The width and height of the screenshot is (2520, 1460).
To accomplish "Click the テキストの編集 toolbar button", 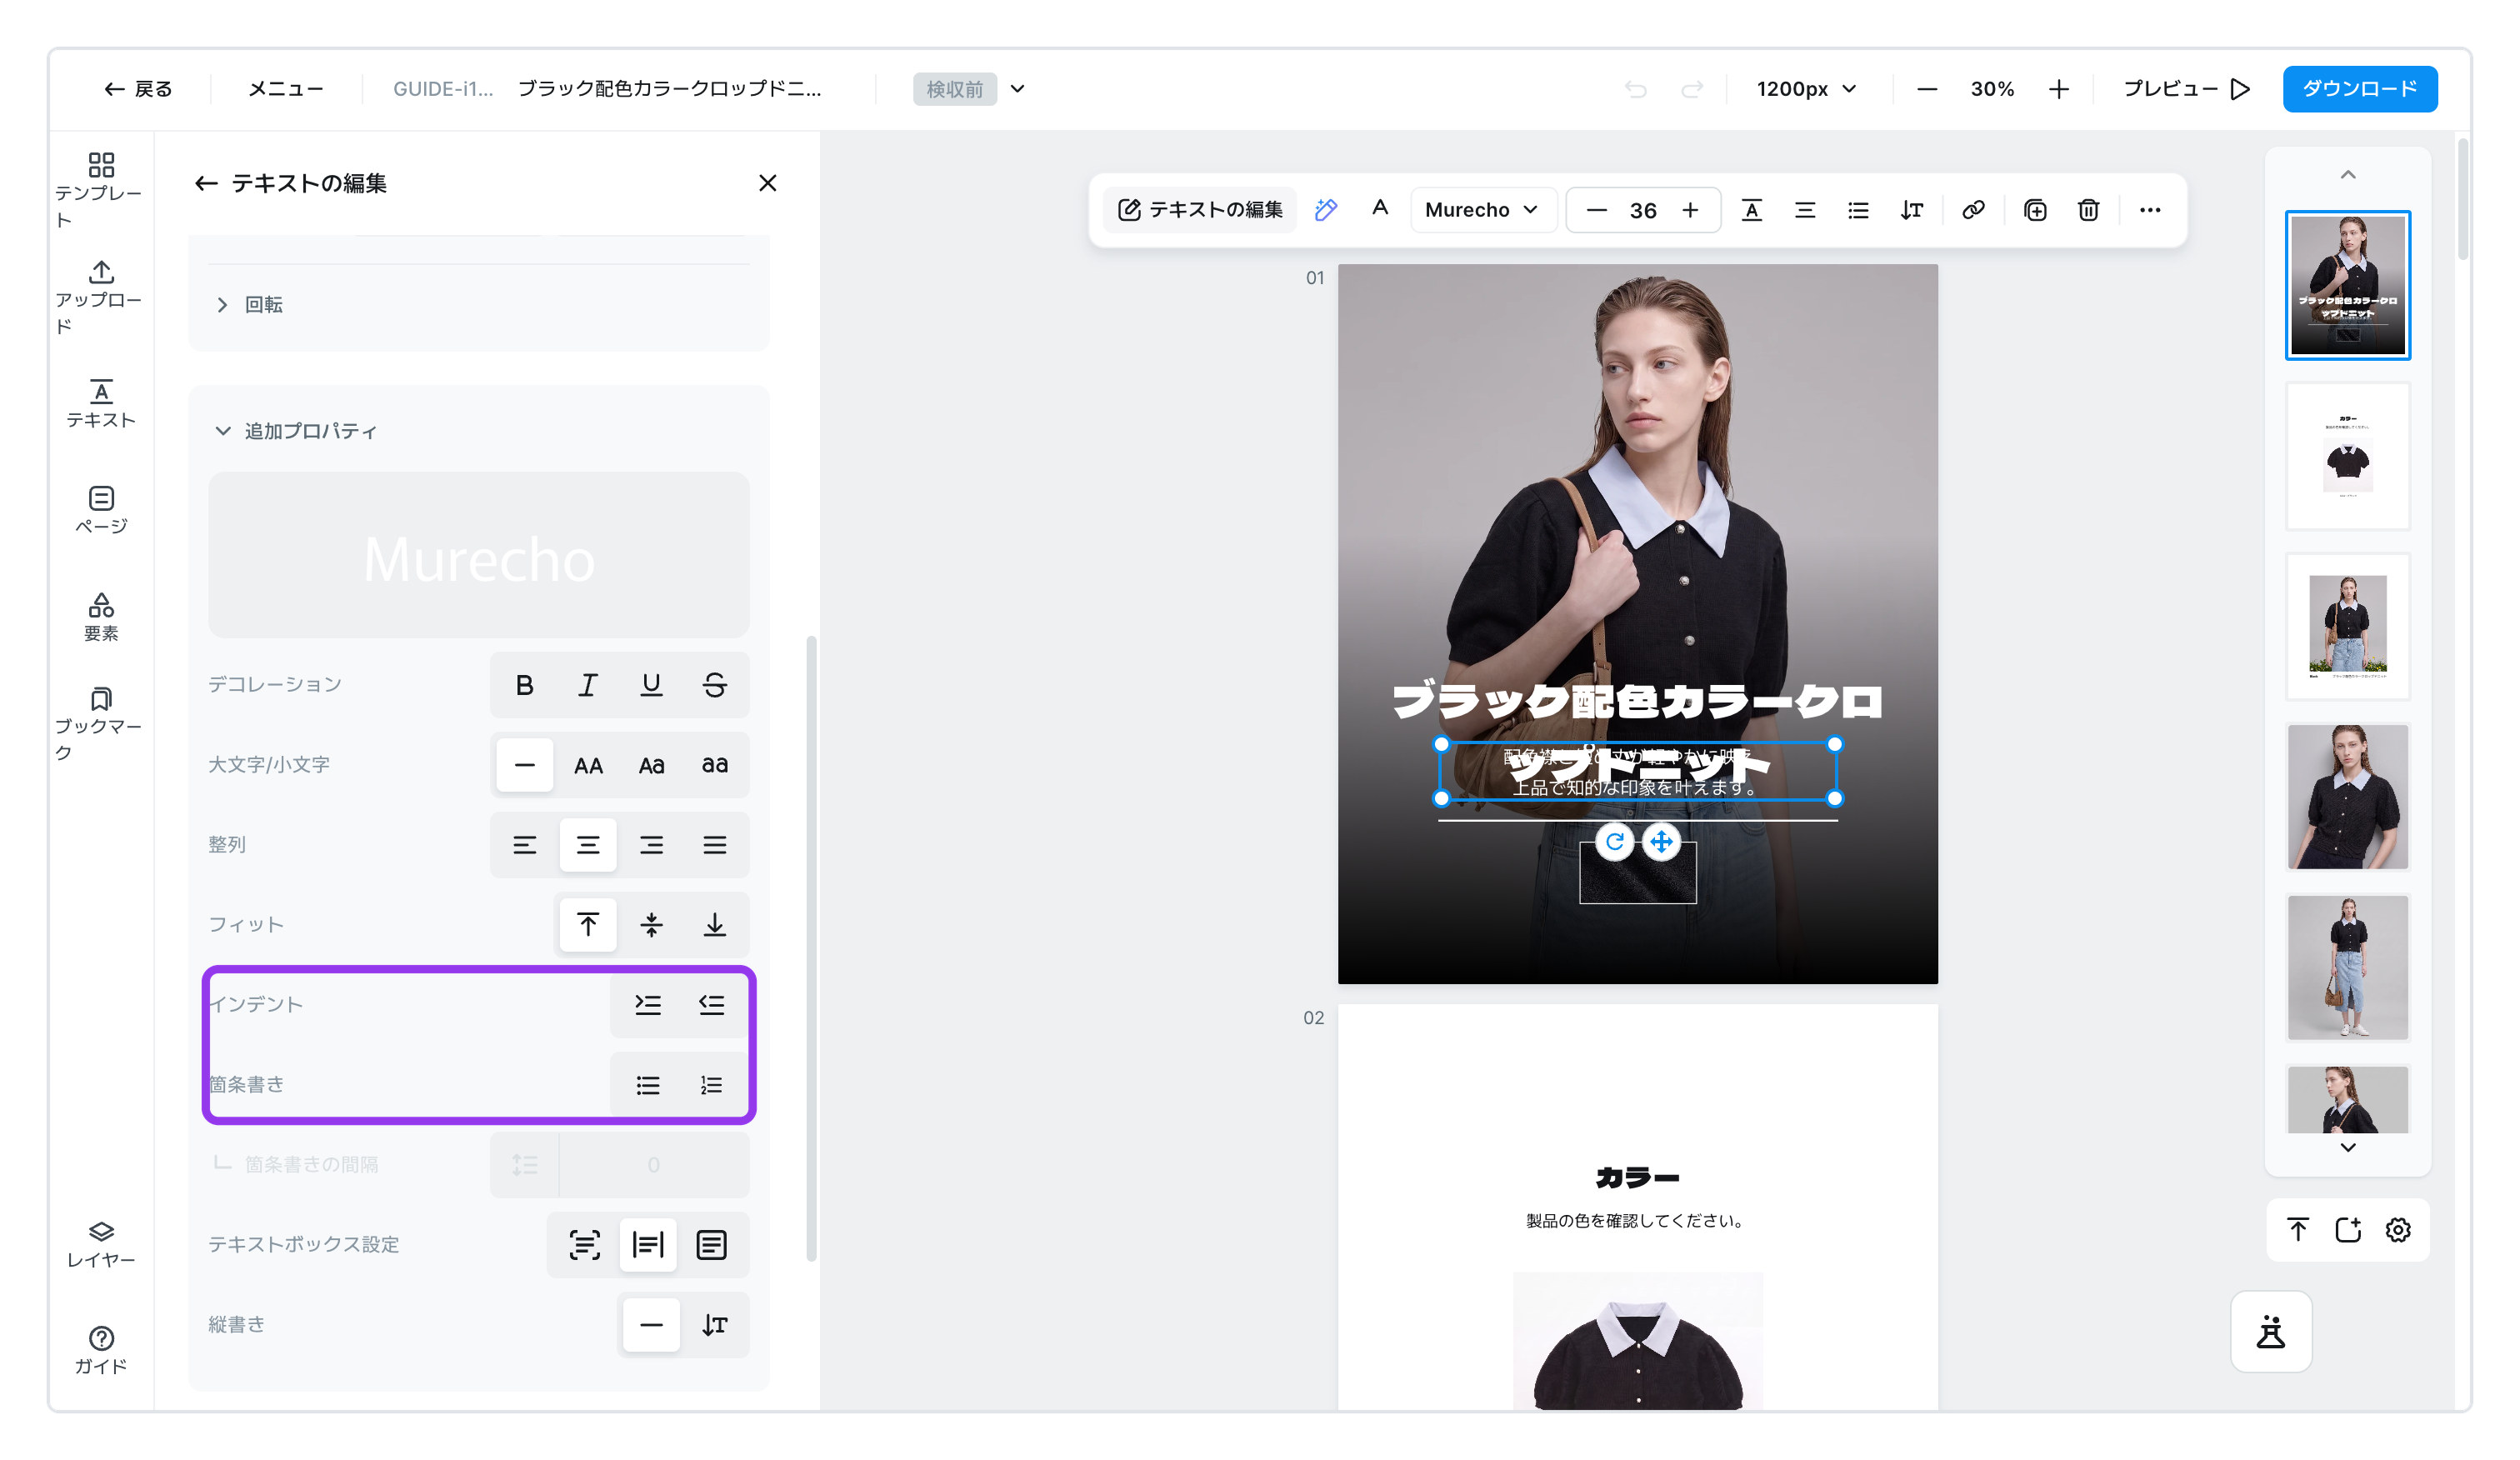I will pos(1200,210).
